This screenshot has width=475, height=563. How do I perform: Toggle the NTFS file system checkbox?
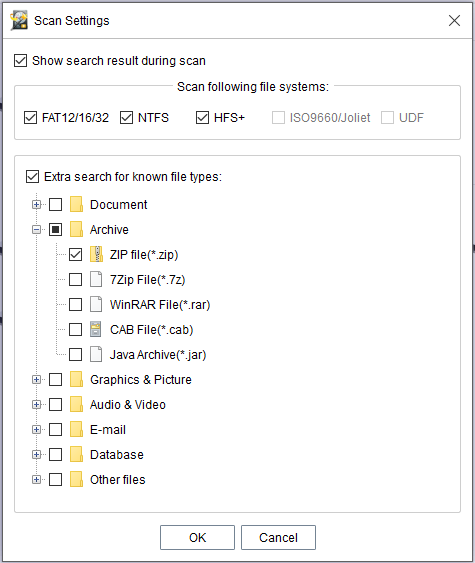pyautogui.click(x=126, y=117)
